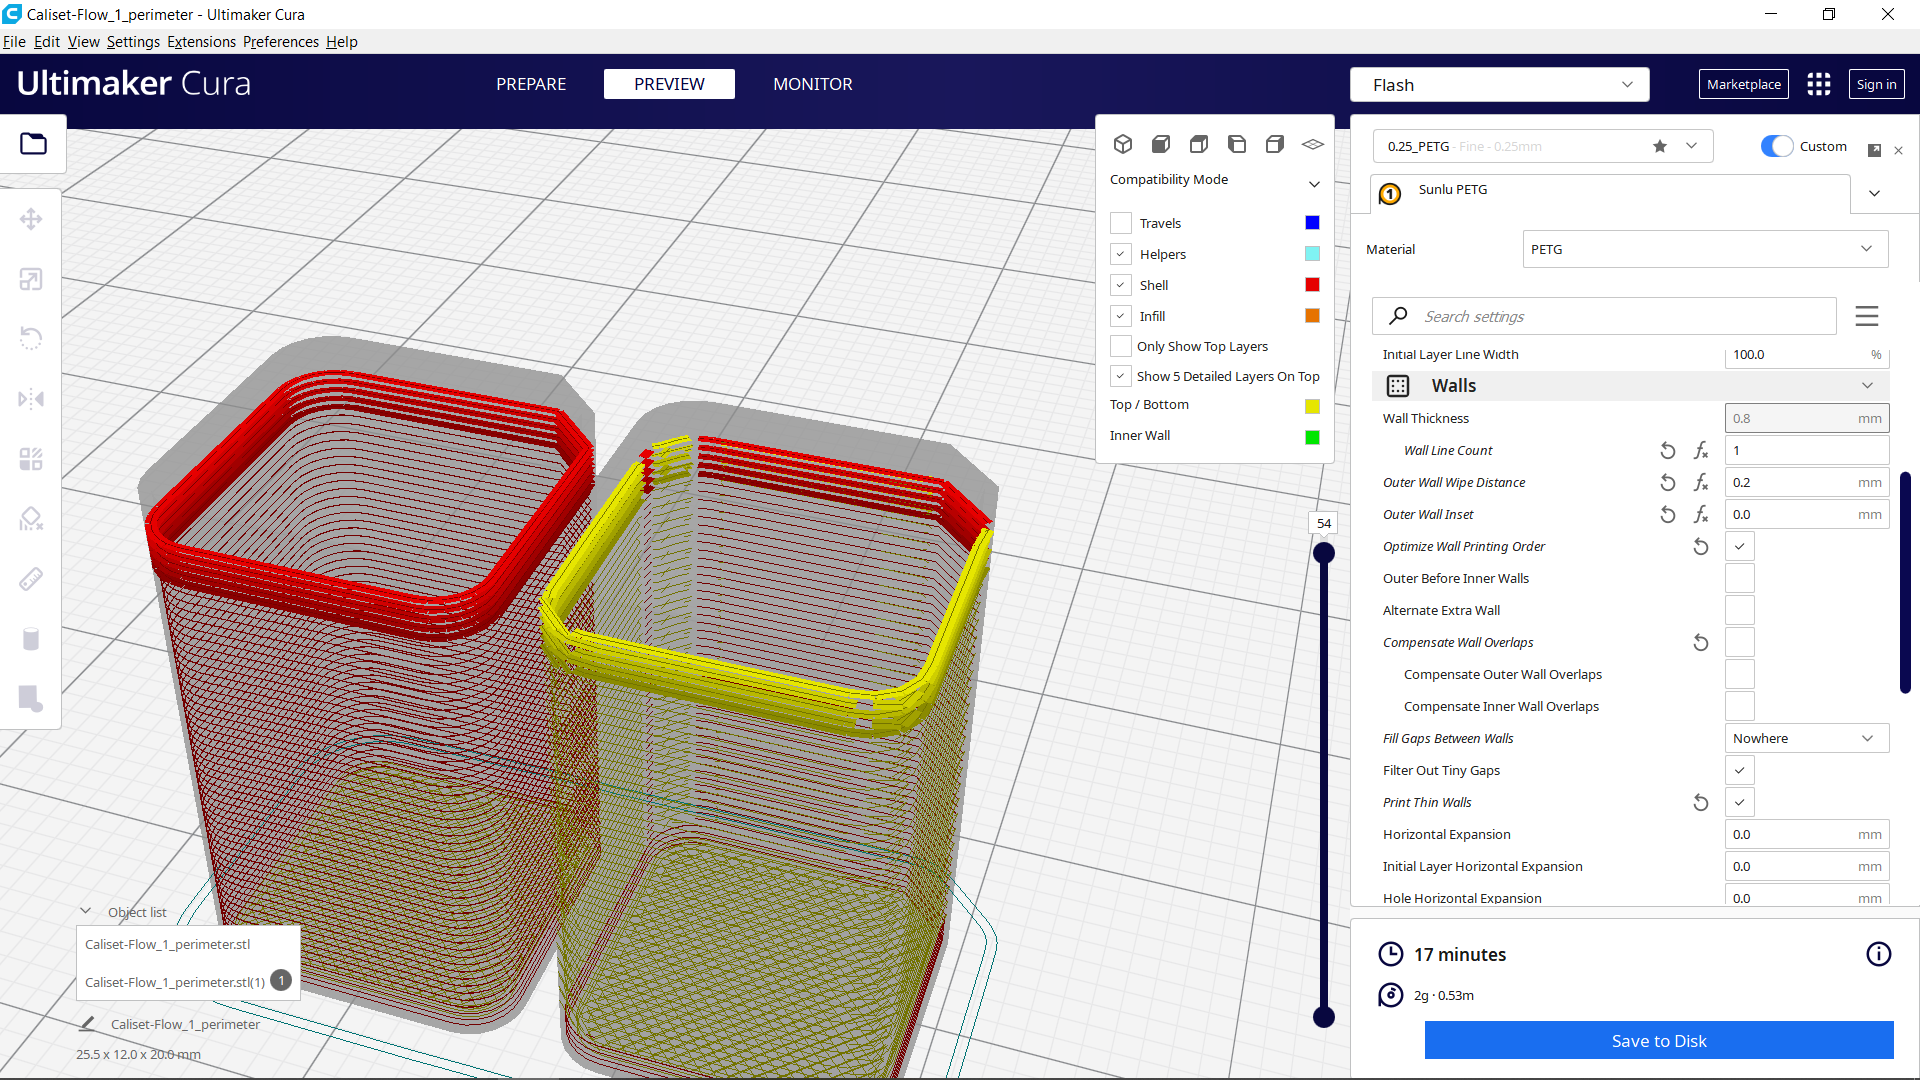Image resolution: width=1920 pixels, height=1080 pixels.
Task: Open the Marketplace
Action: point(1743,84)
